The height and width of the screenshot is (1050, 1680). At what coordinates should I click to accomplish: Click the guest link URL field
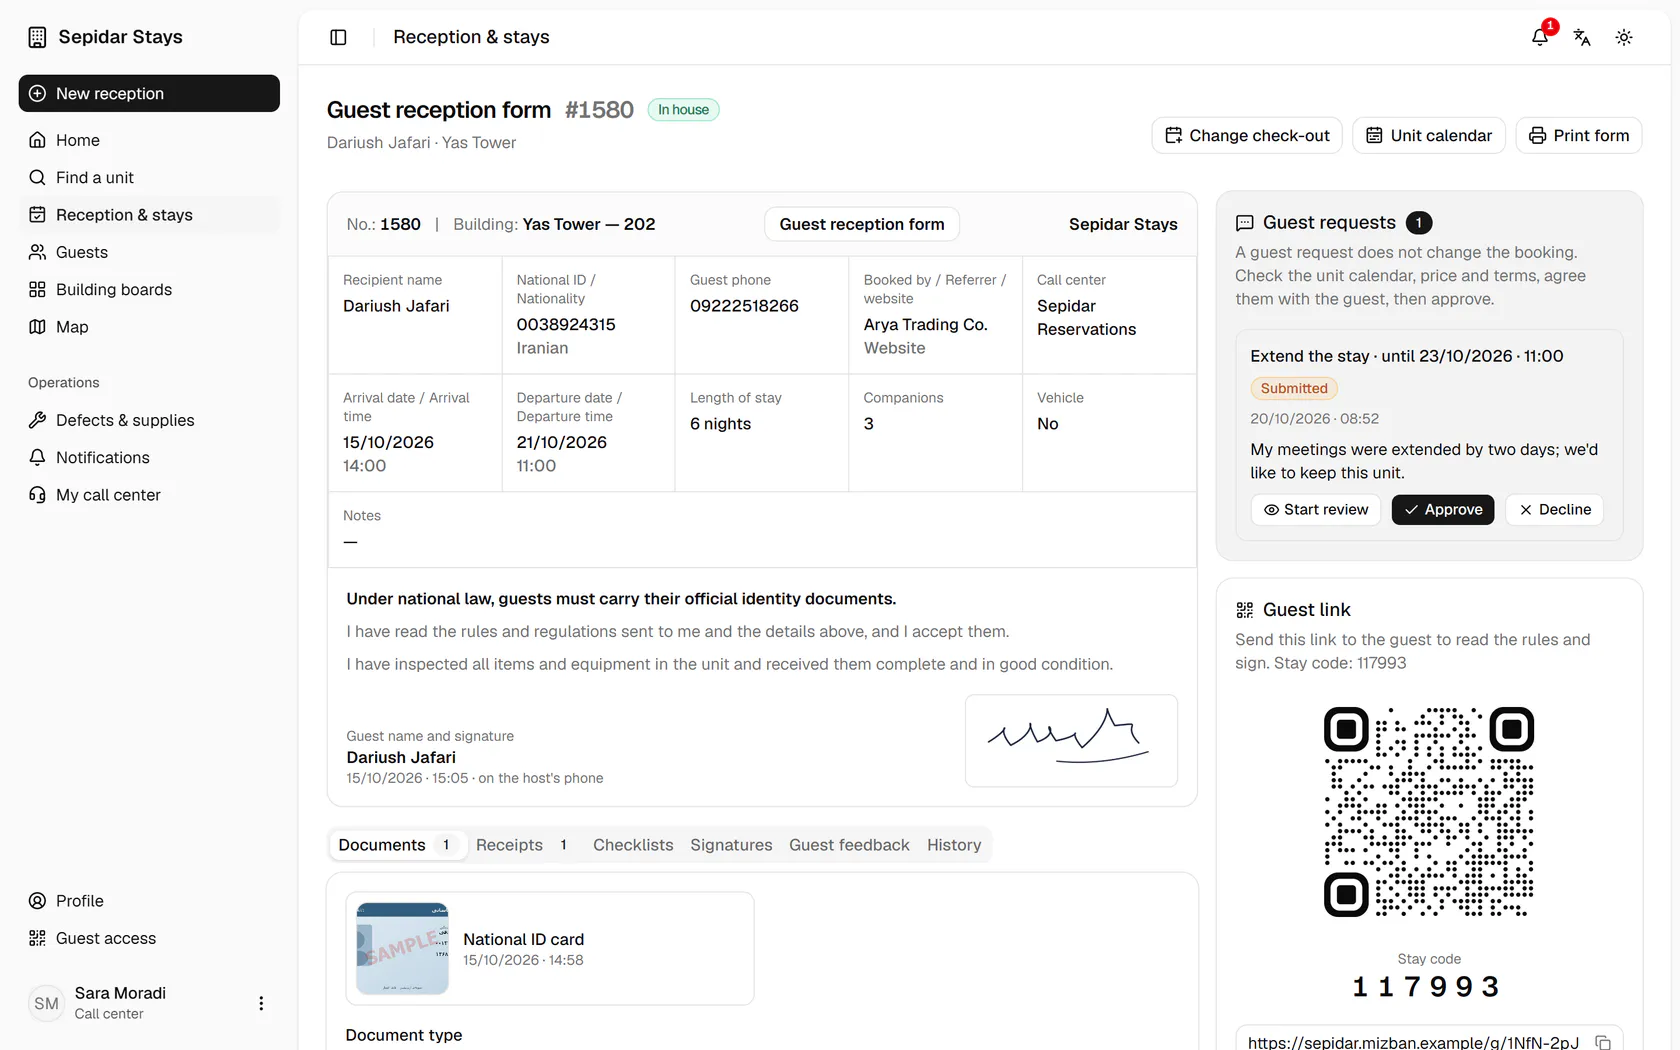pos(1429,1040)
